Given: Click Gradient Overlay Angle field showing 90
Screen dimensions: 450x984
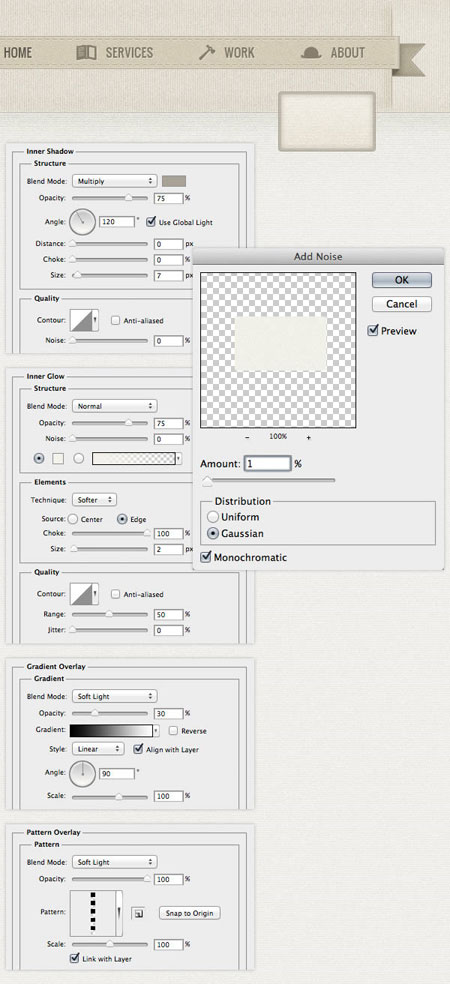Looking at the screenshot, I should 117,774.
